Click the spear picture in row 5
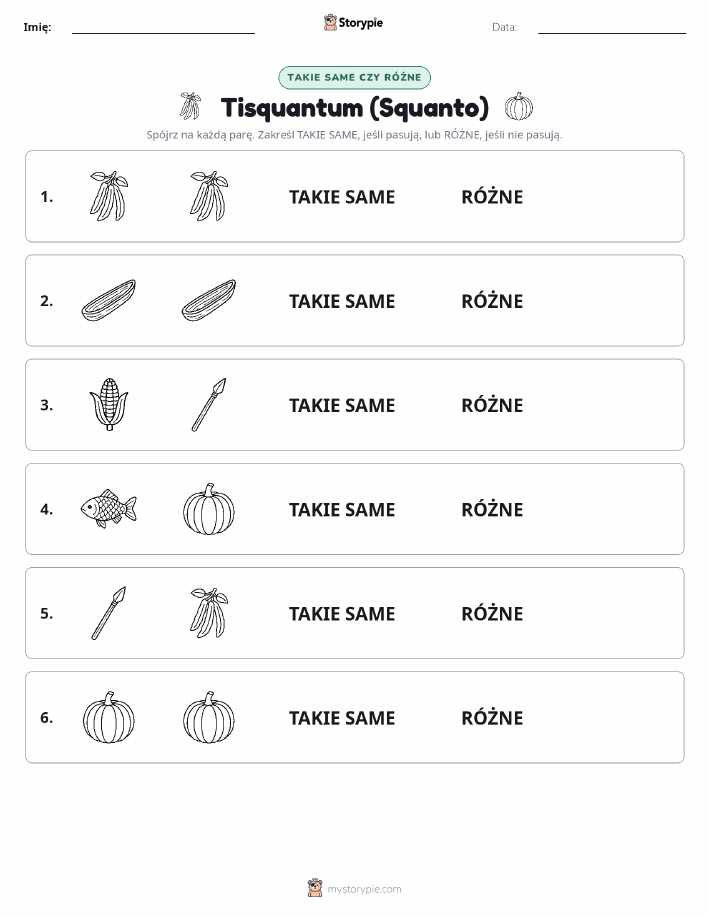 click(x=109, y=613)
